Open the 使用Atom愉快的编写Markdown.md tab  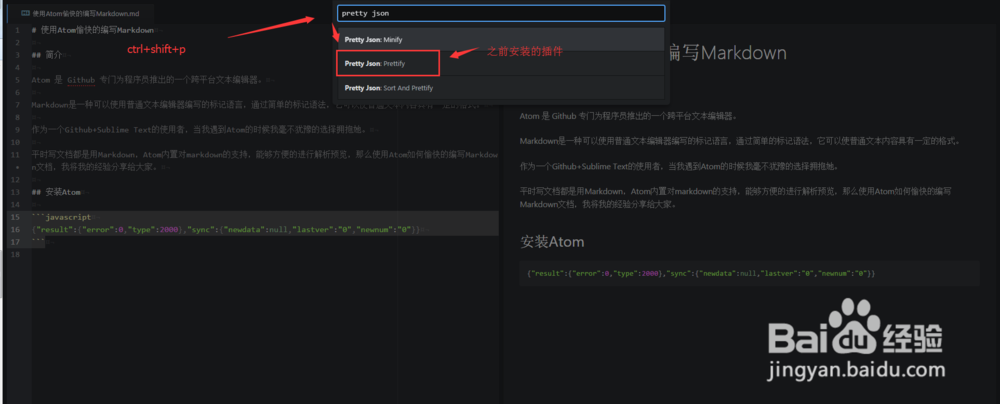pyautogui.click(x=80, y=13)
